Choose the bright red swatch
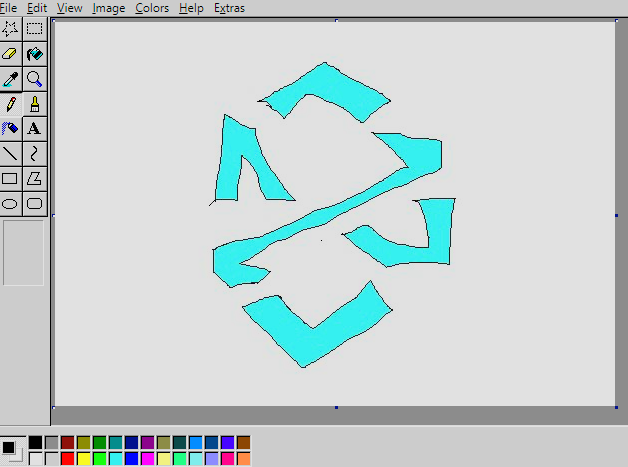This screenshot has width=628, height=467. click(x=68, y=459)
